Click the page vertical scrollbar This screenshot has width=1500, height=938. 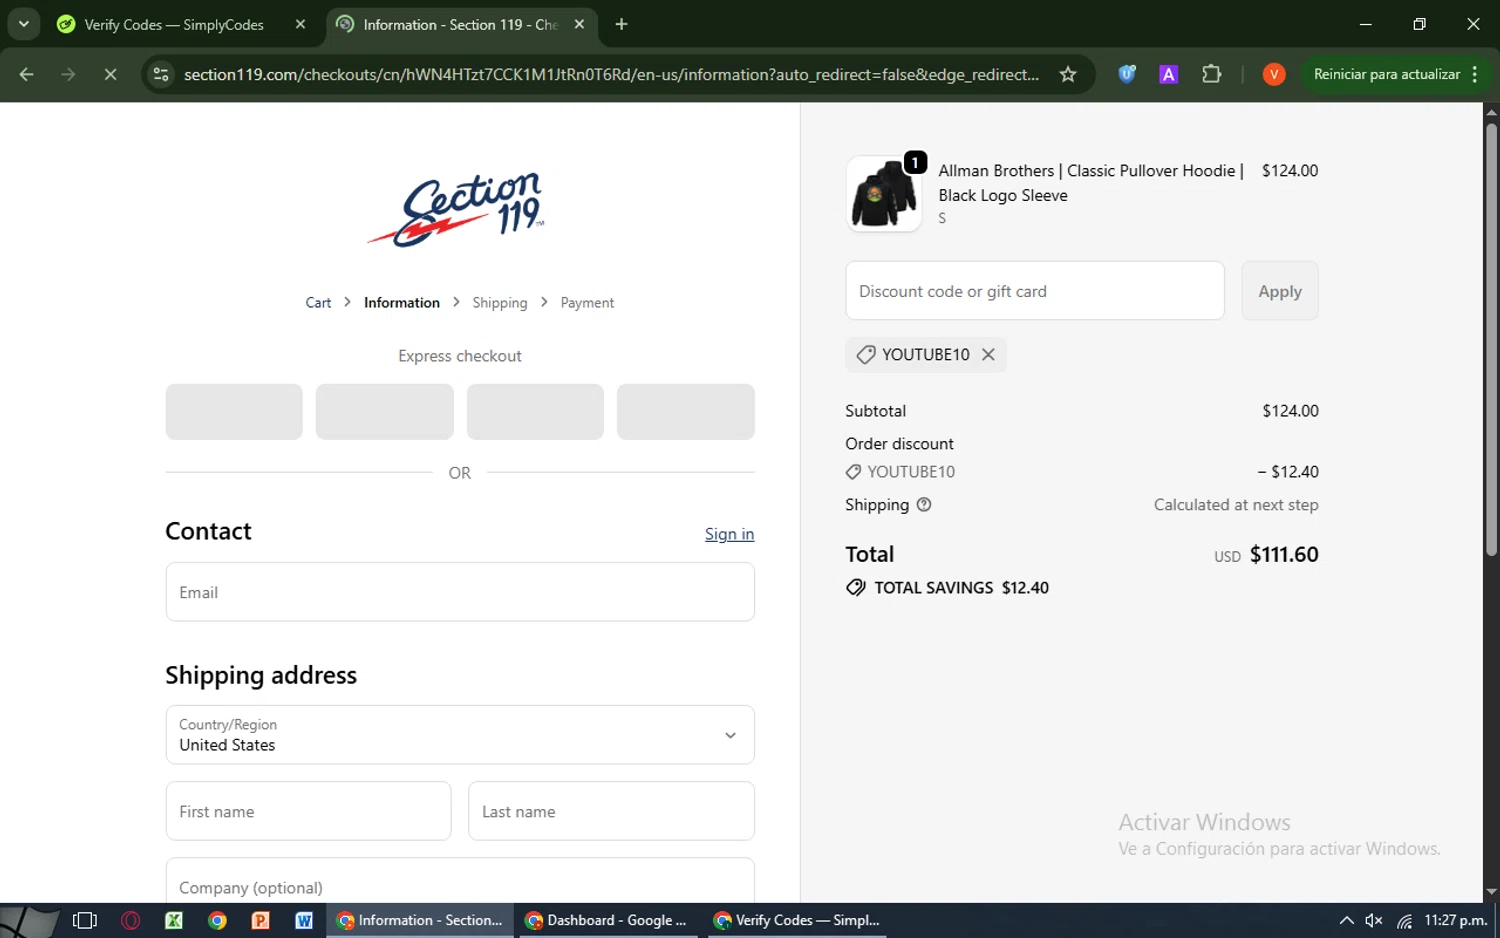coord(1491,340)
